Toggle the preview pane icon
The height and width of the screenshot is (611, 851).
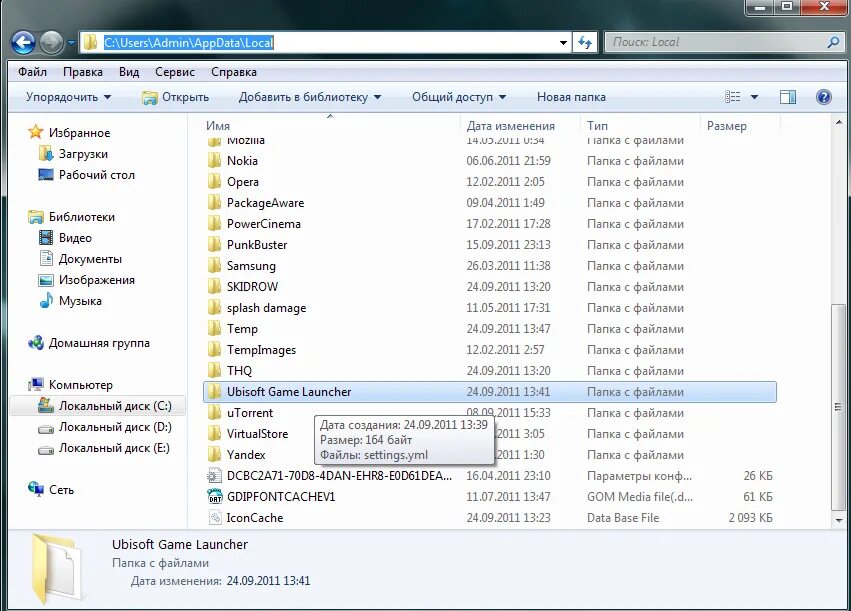[x=788, y=97]
